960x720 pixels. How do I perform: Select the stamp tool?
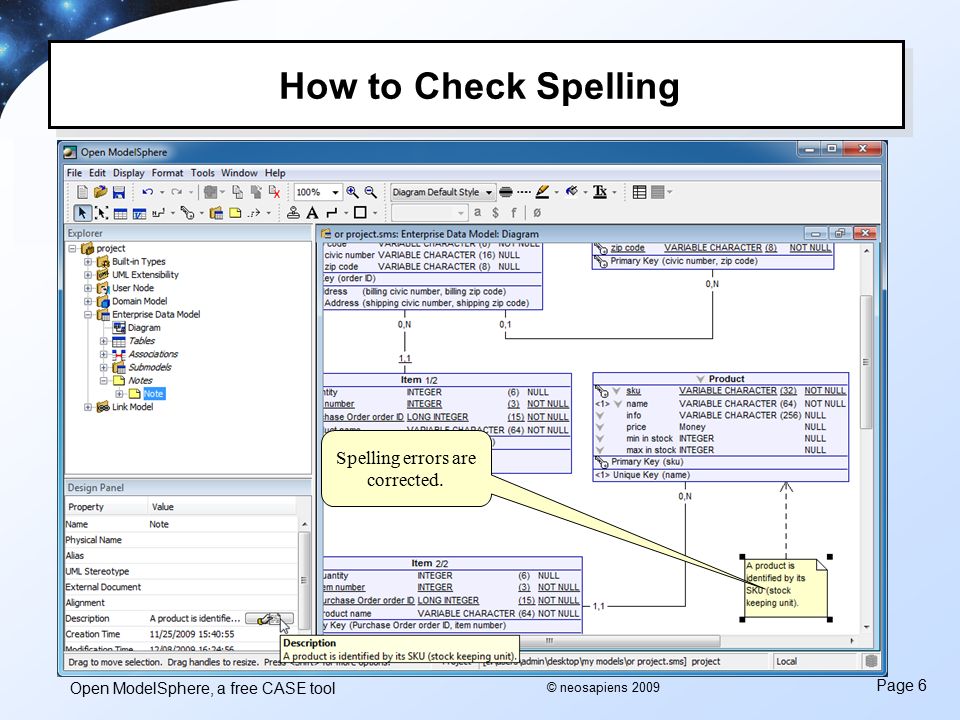[x=293, y=213]
